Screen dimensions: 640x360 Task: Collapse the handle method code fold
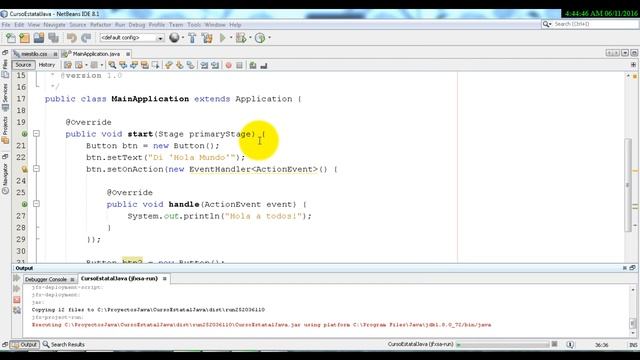point(36,204)
